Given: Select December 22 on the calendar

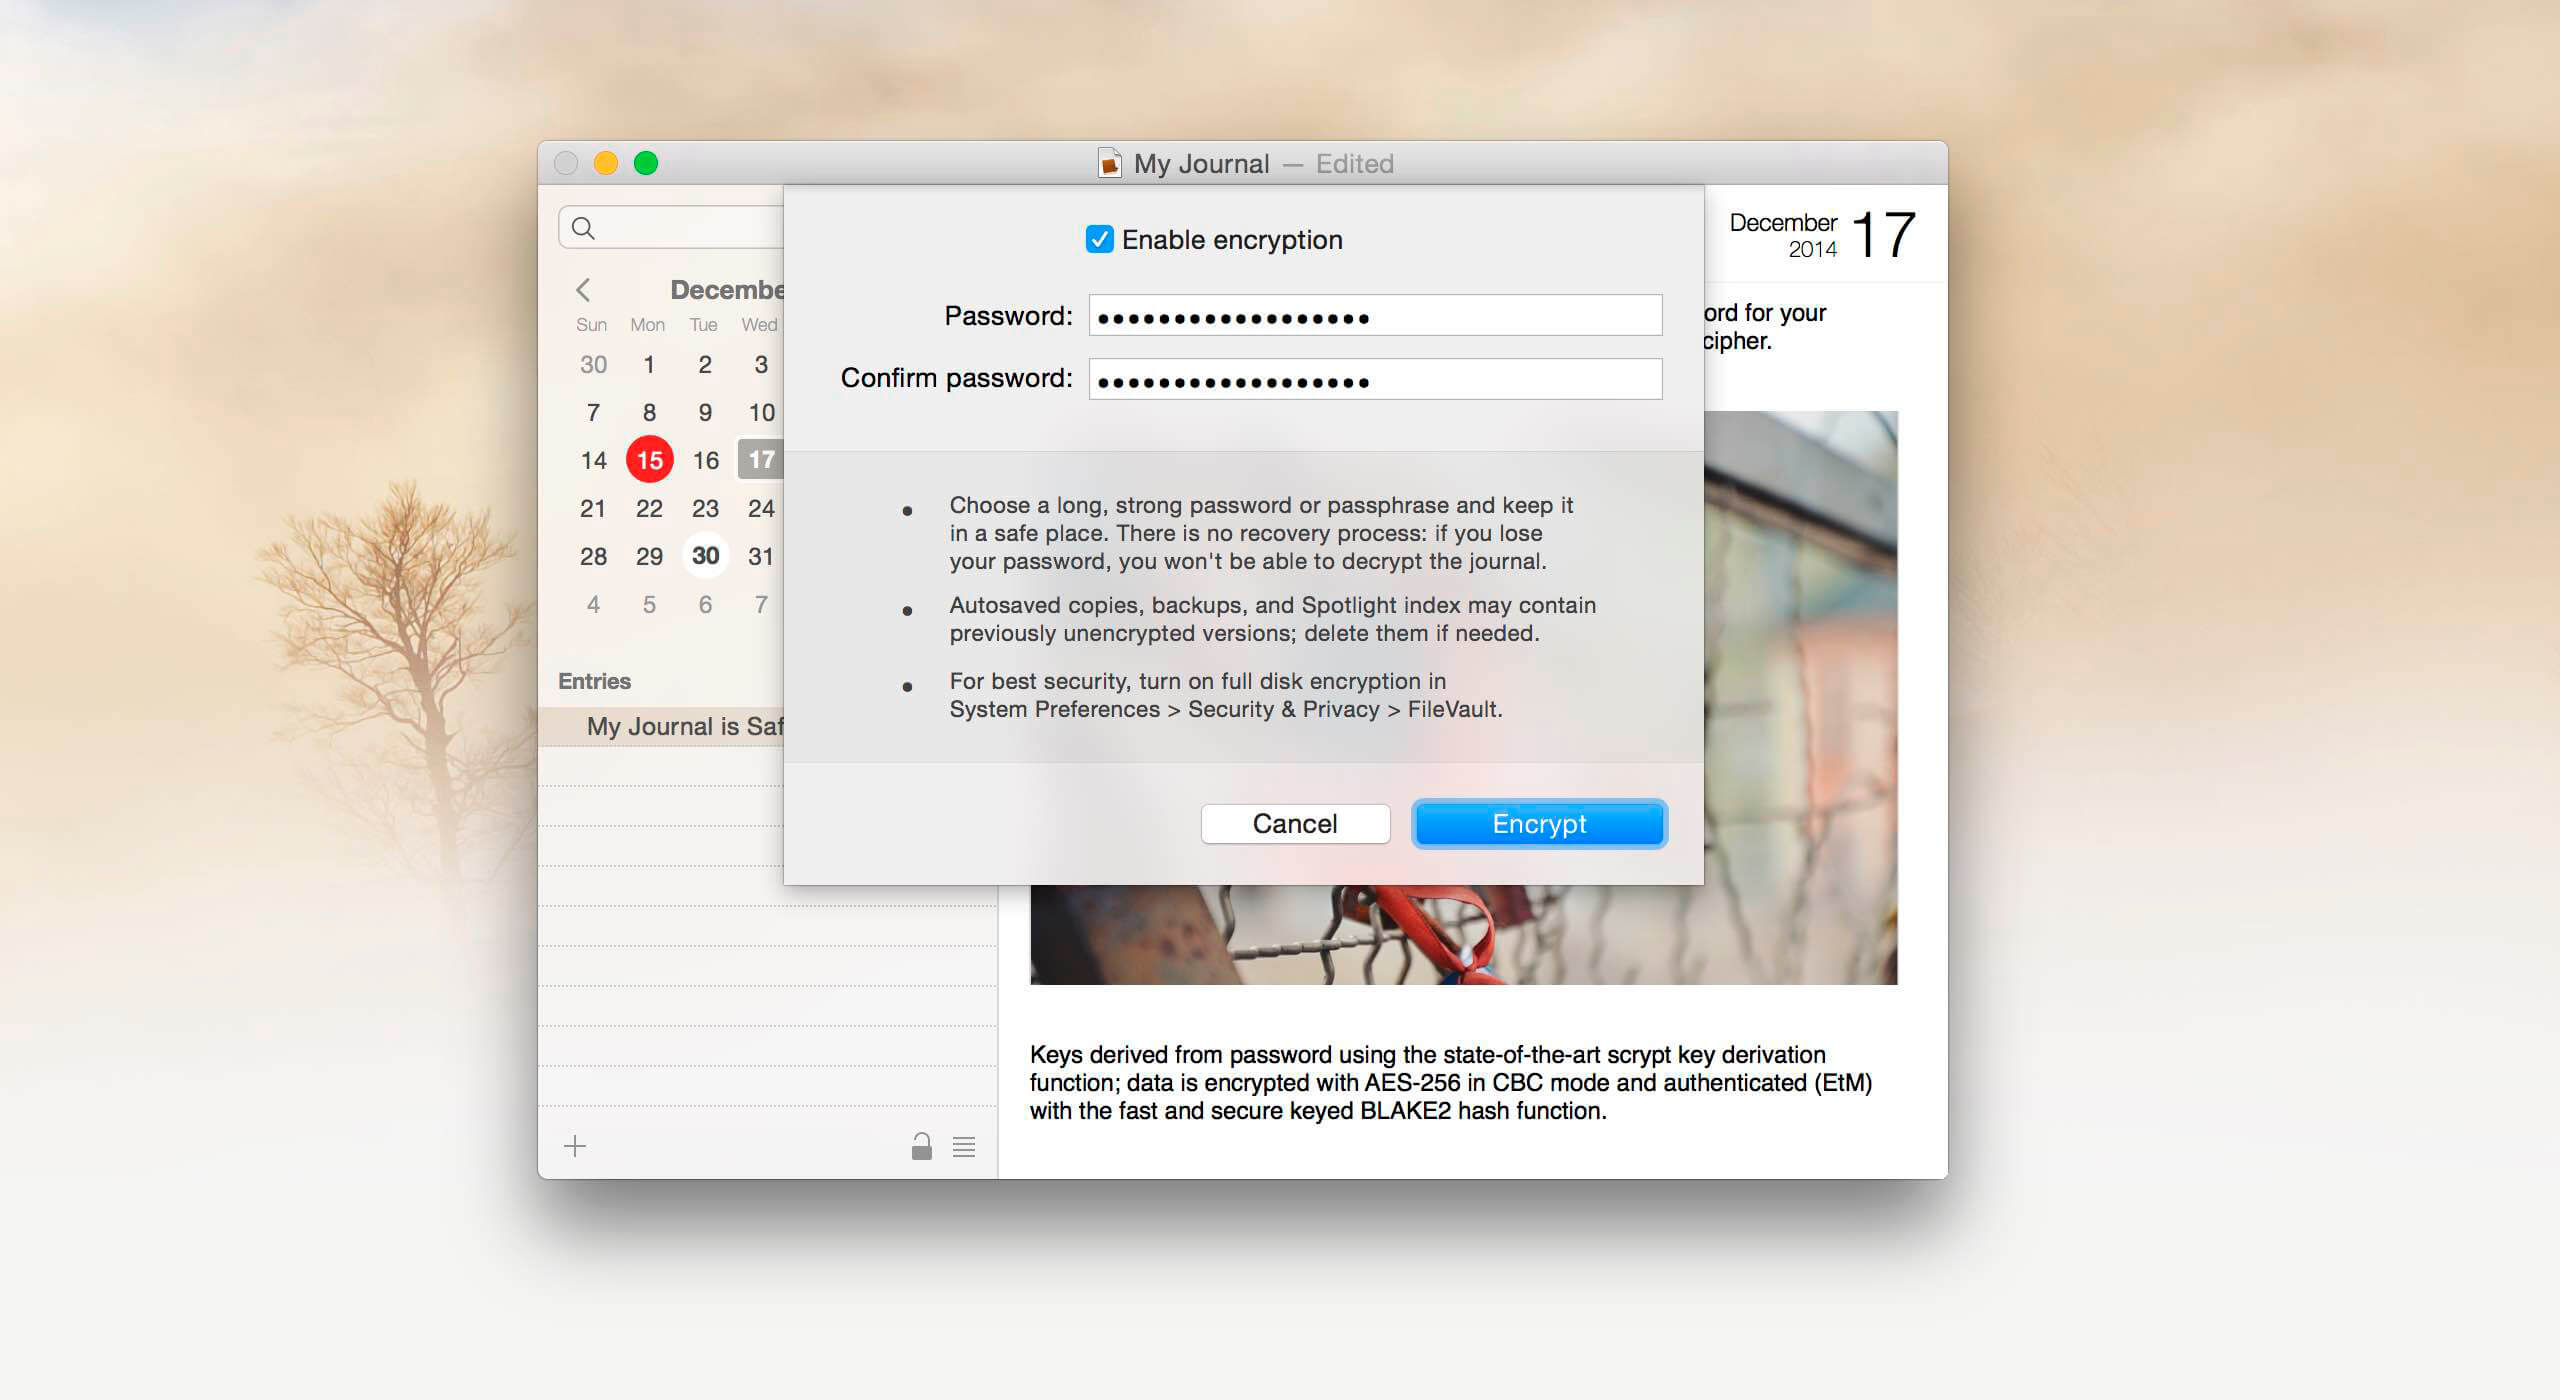Looking at the screenshot, I should (649, 508).
